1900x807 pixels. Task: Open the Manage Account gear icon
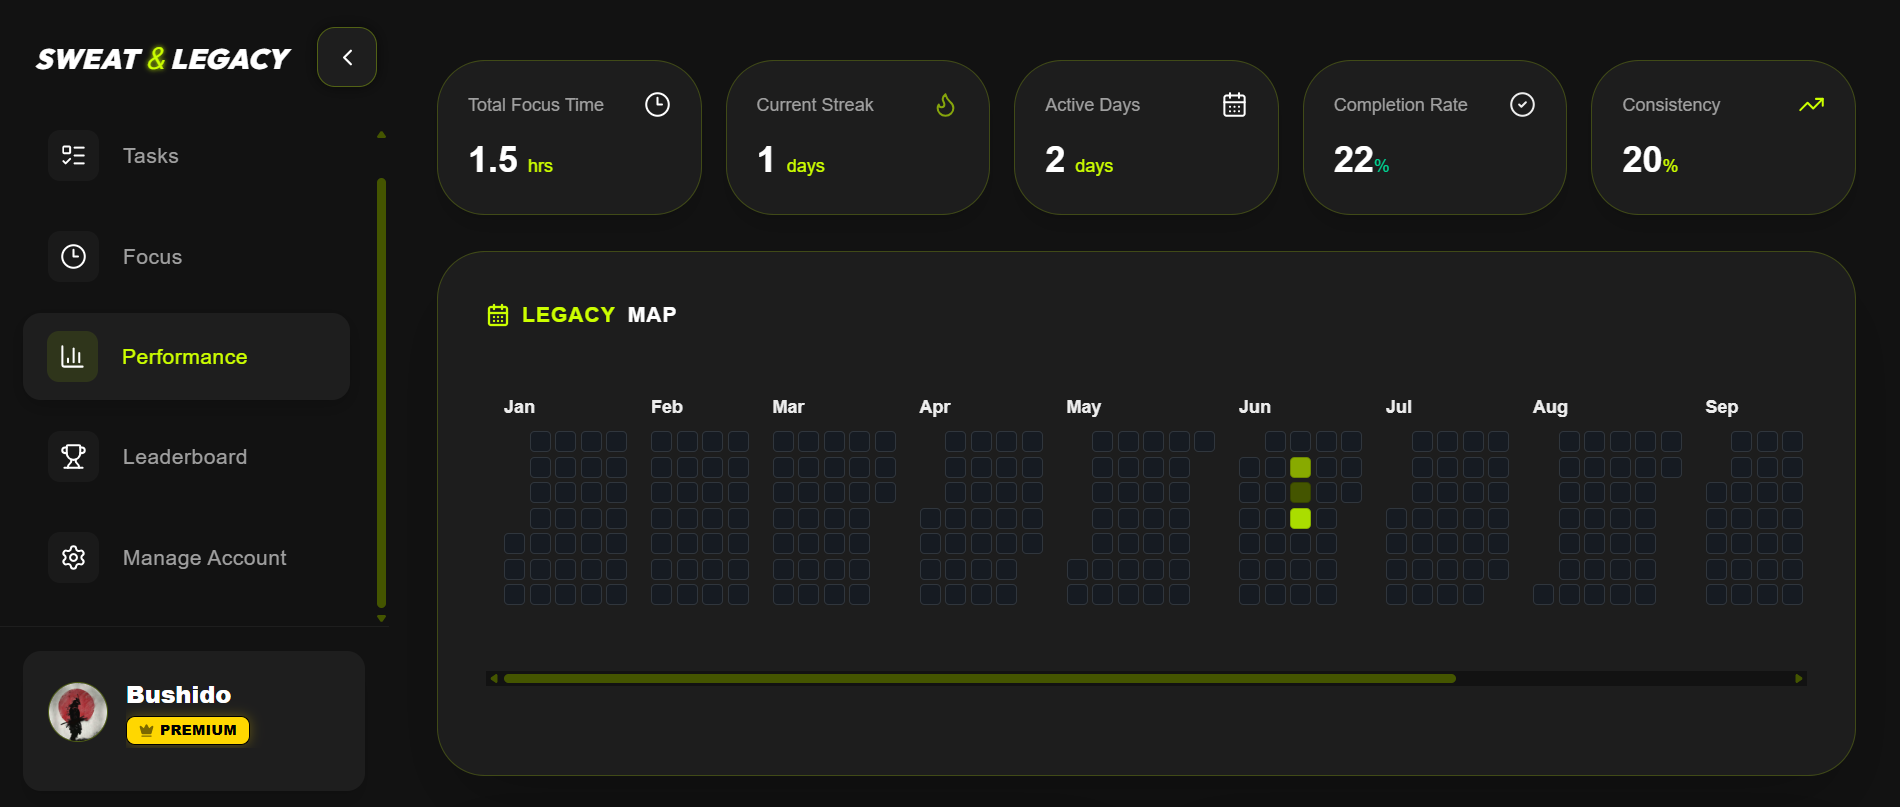[73, 557]
